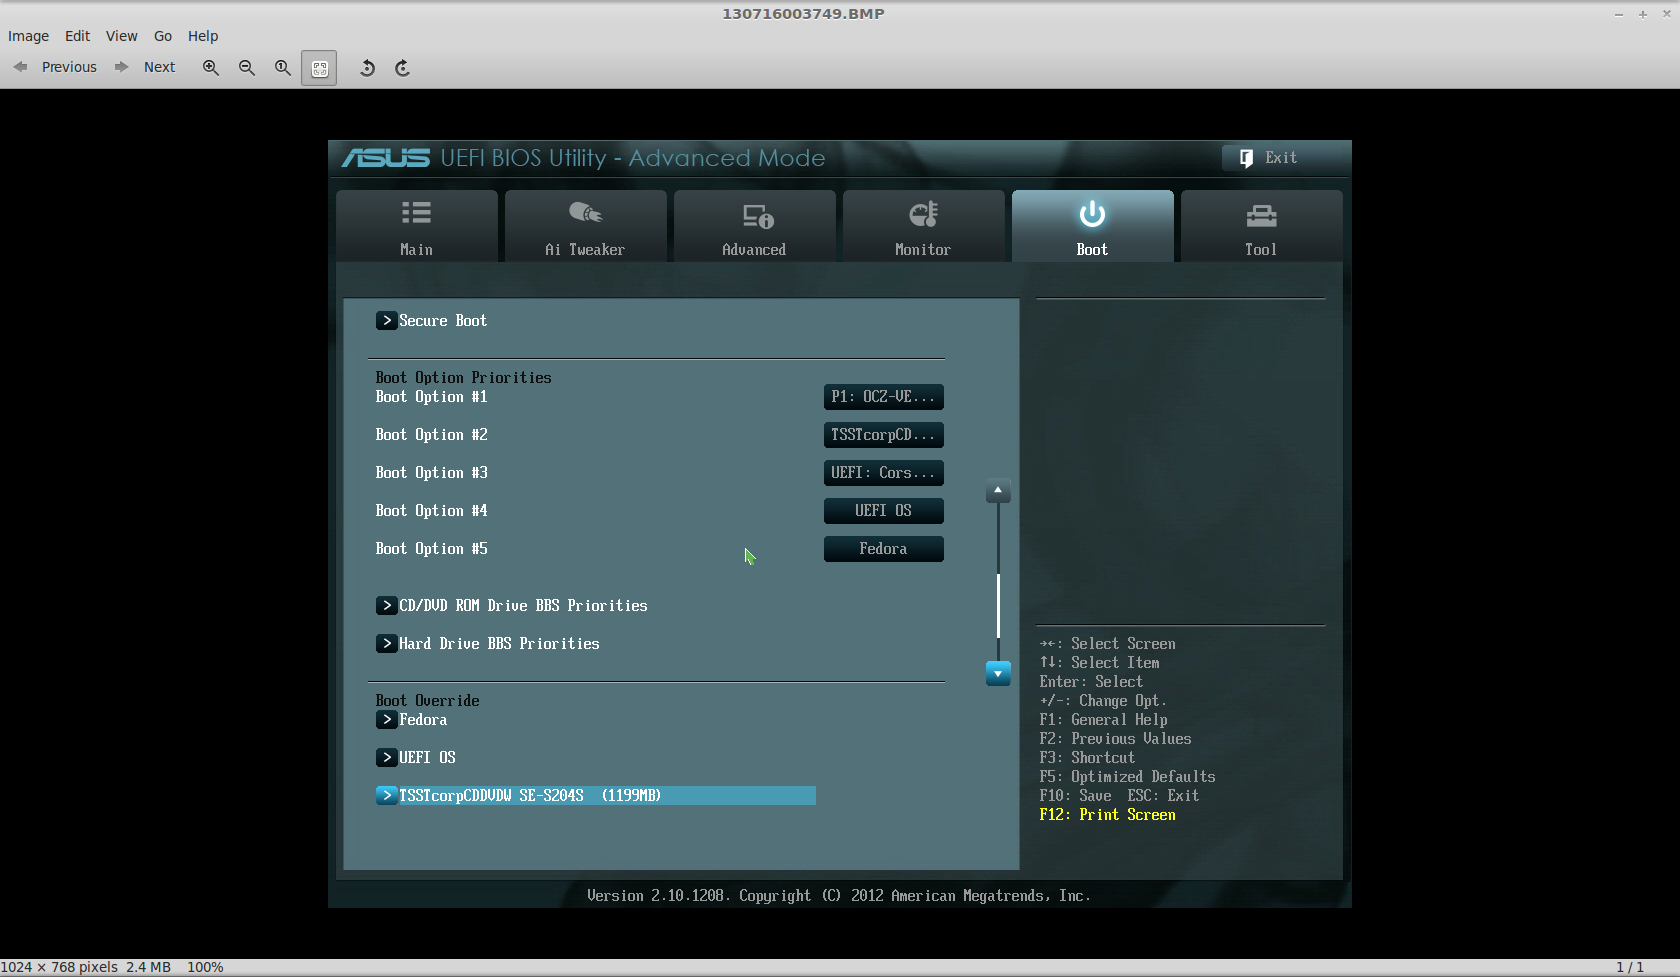Expand Hard Drive BBS Priorities
Screen dimensions: 1680x977
[x=488, y=644]
